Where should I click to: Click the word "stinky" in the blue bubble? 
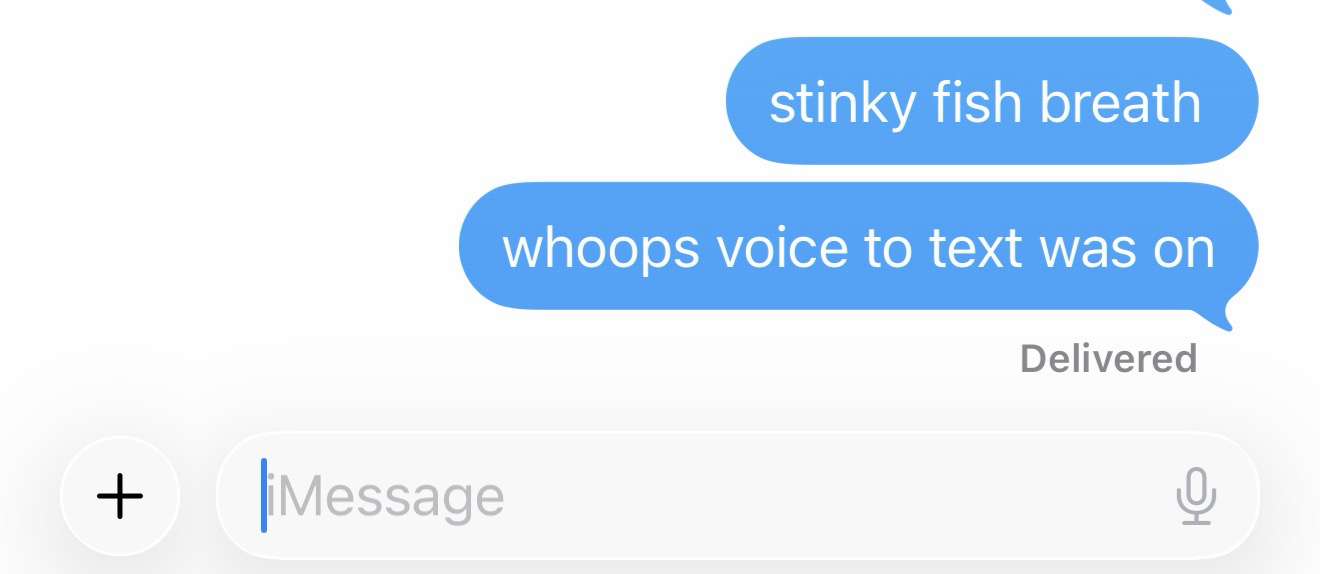tap(841, 104)
